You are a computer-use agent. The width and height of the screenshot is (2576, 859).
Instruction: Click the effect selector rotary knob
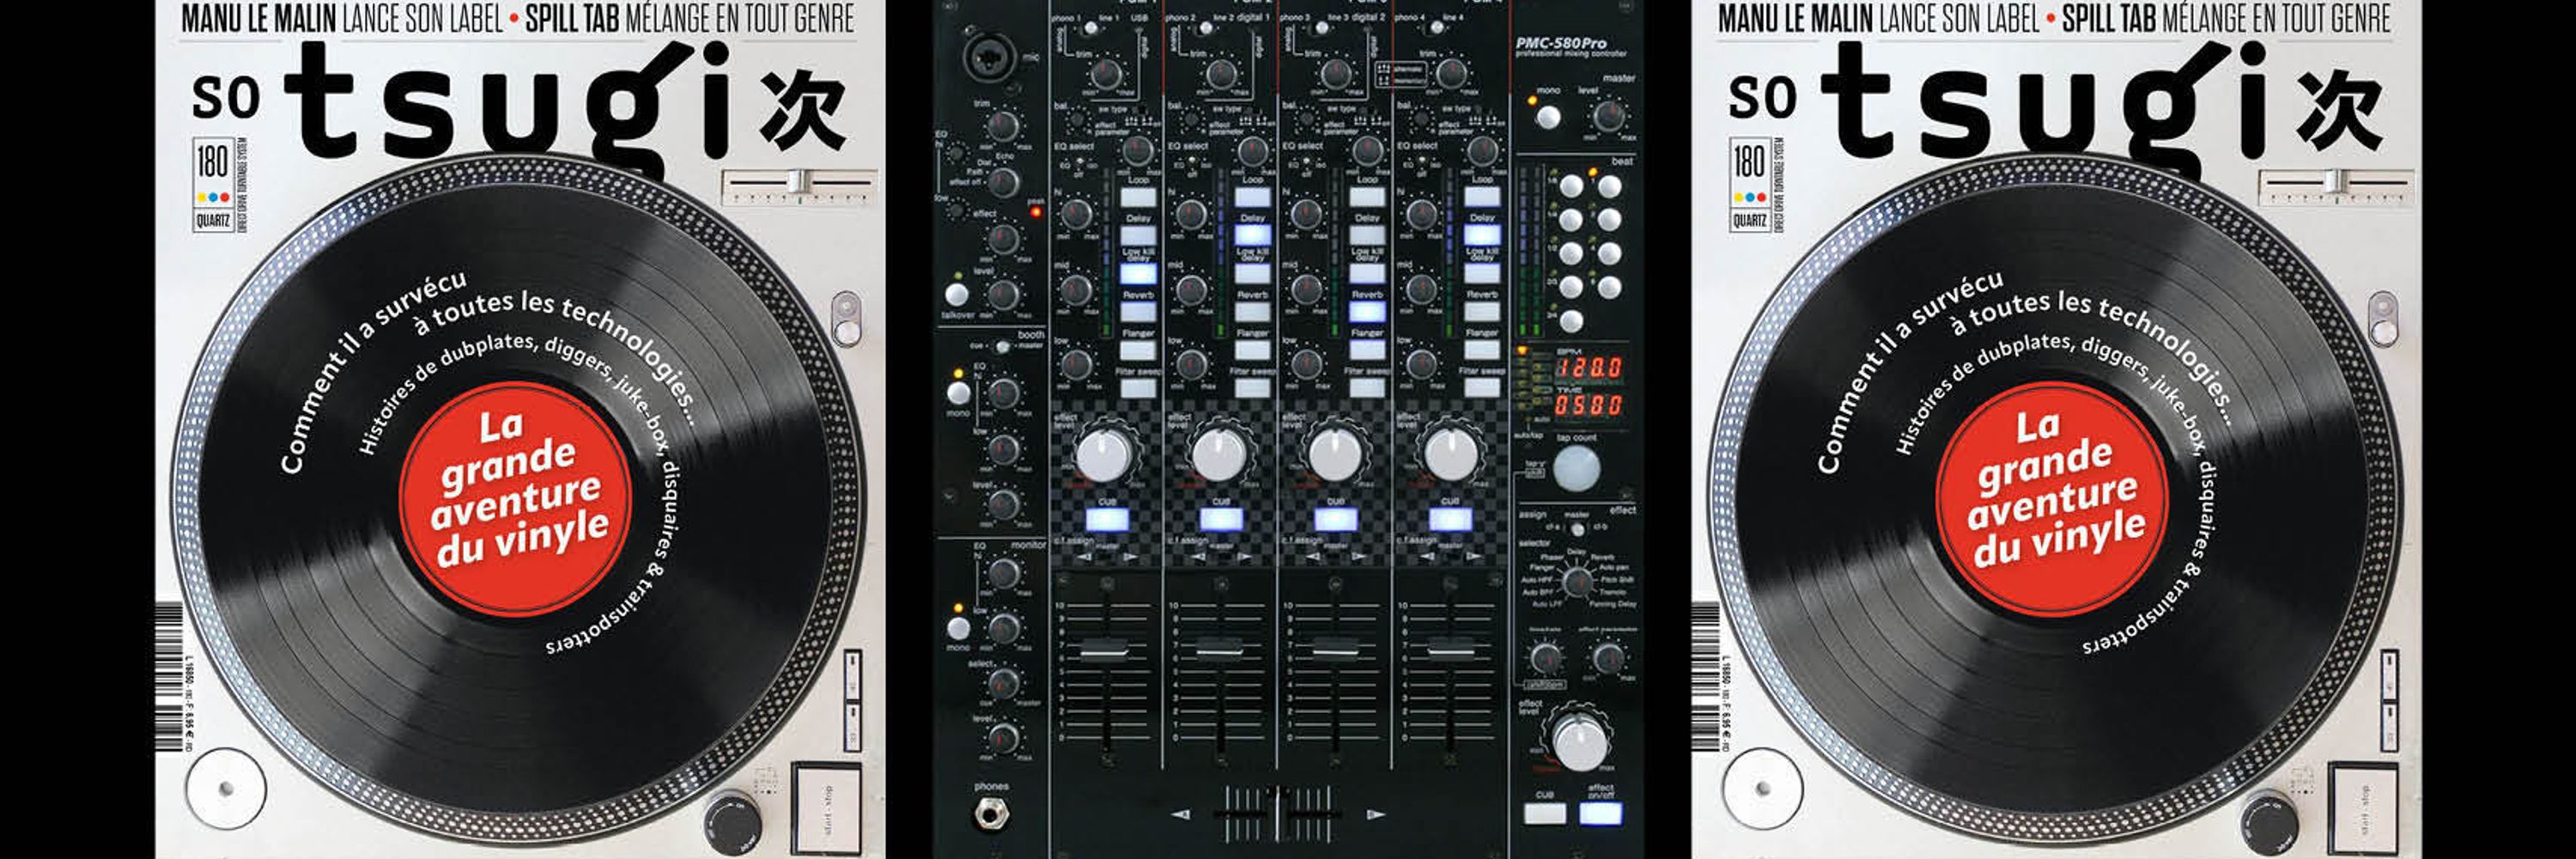(x=1577, y=581)
